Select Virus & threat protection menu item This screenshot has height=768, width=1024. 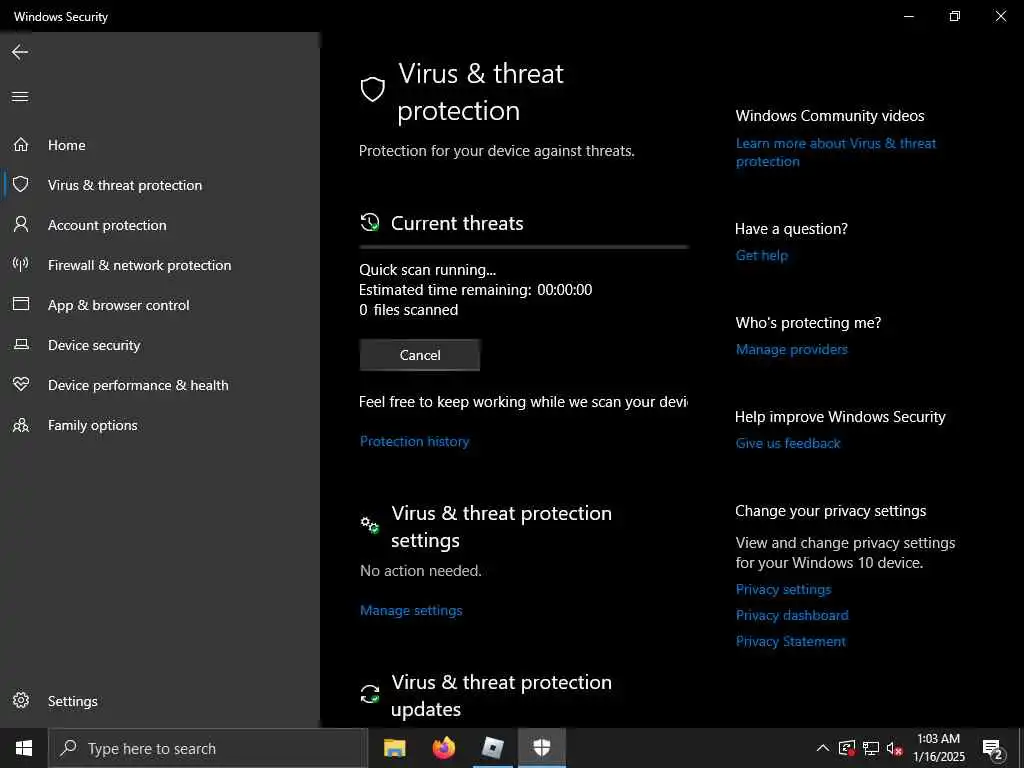[125, 185]
